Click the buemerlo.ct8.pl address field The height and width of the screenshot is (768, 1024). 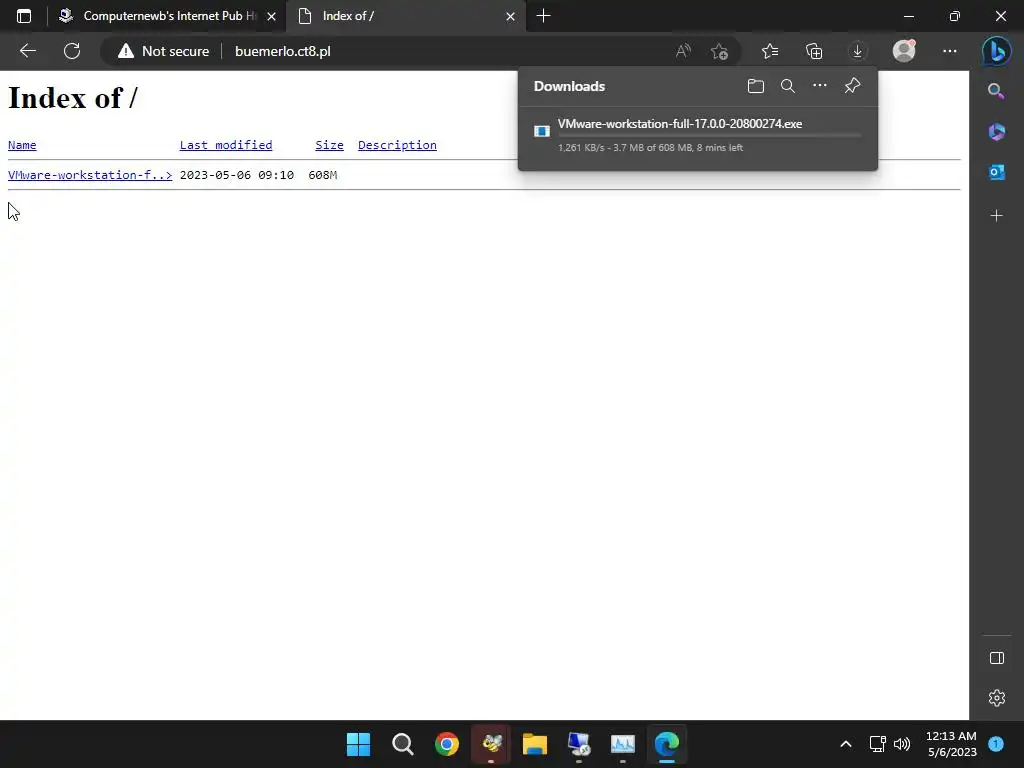tap(283, 51)
